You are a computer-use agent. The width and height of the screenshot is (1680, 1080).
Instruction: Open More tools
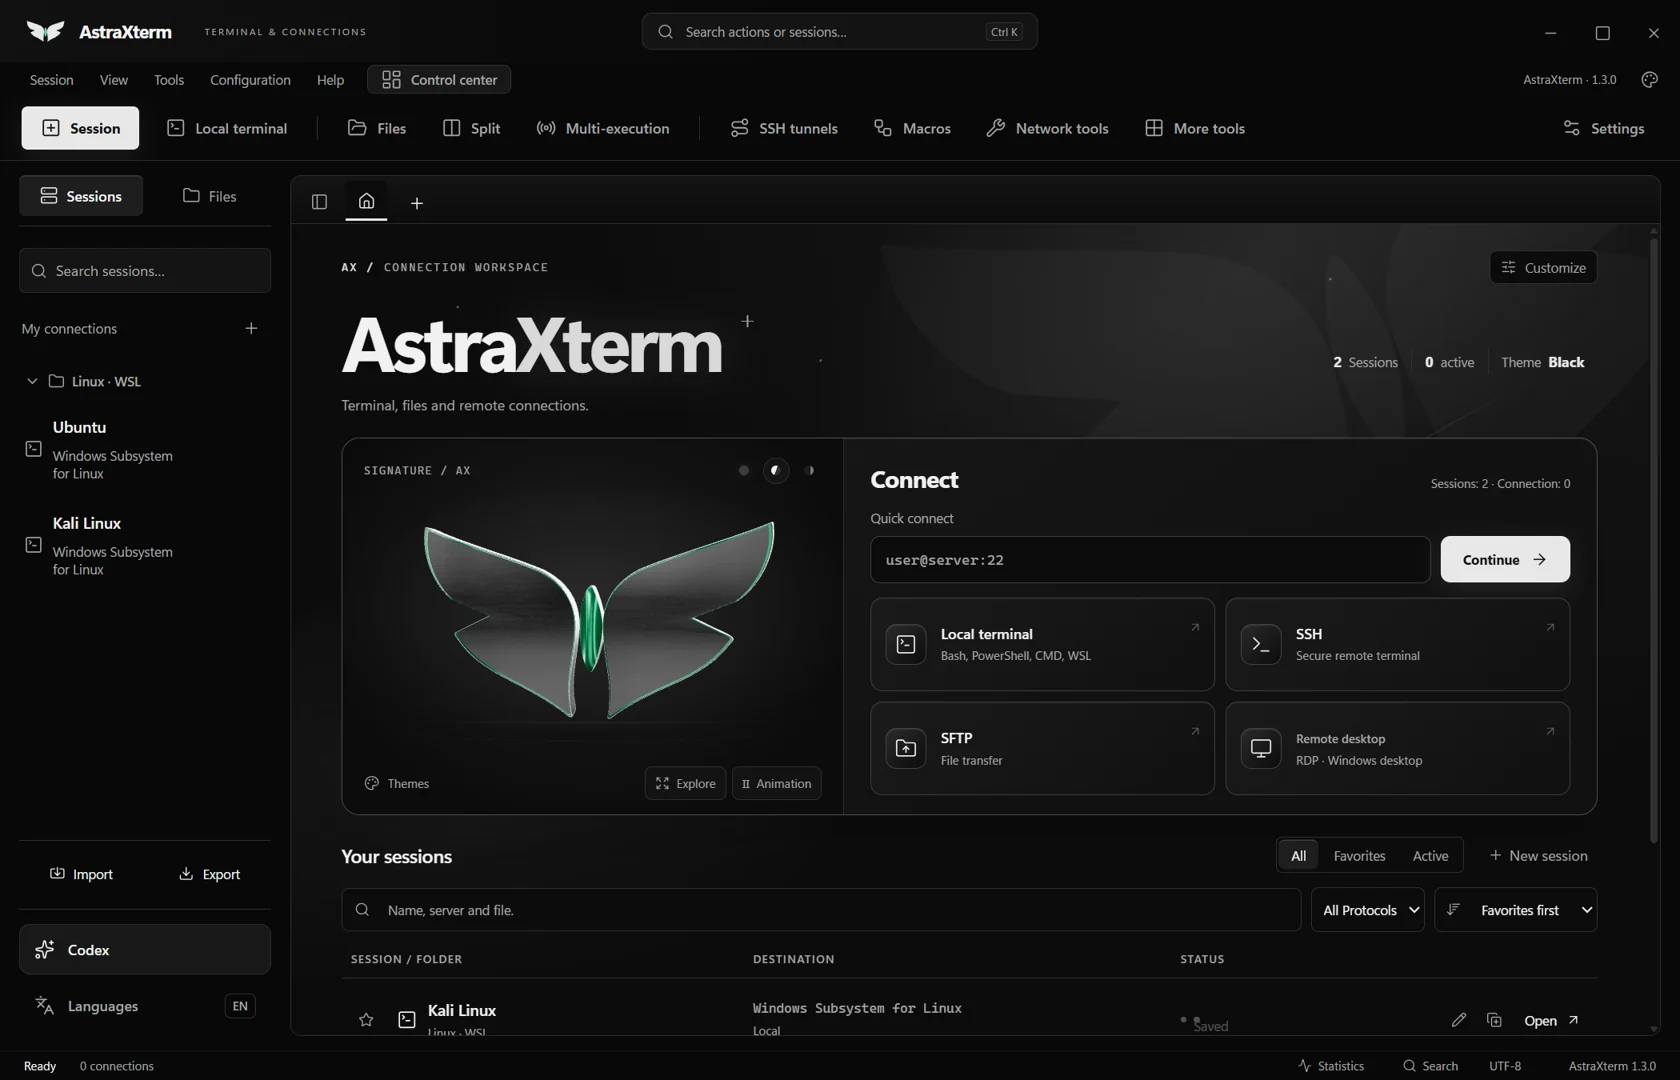[1195, 128]
